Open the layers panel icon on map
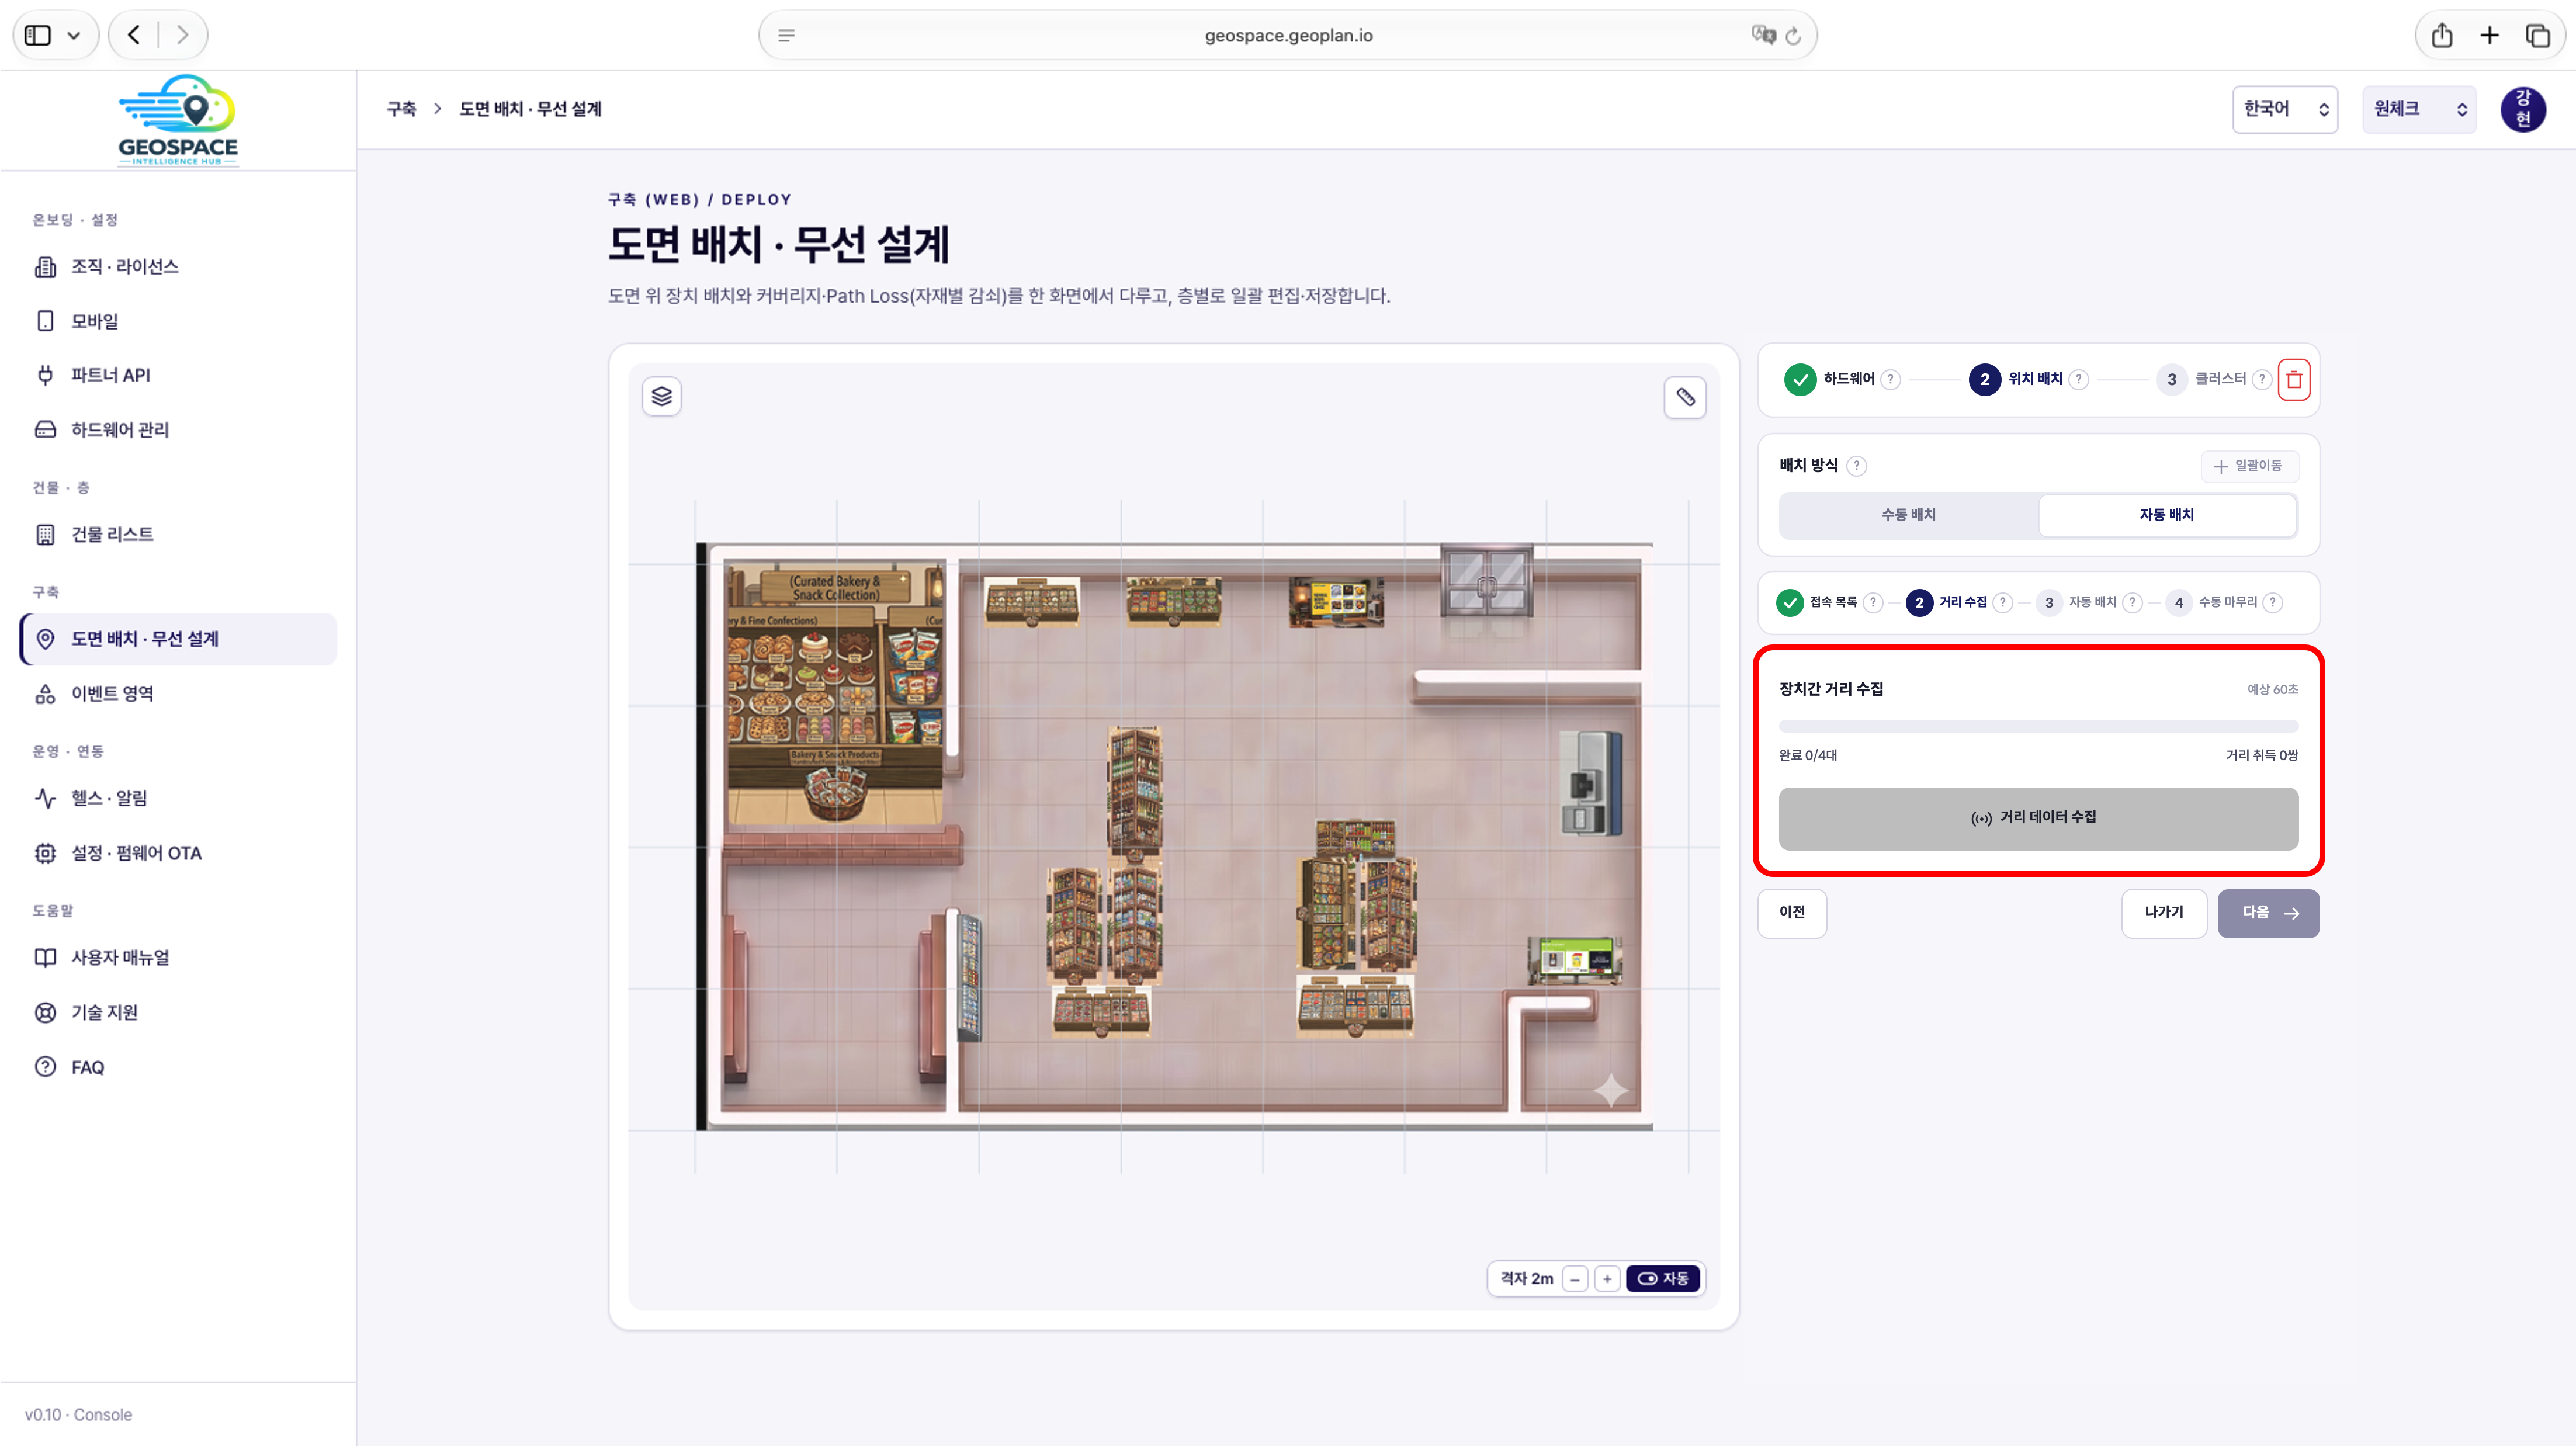This screenshot has width=2576, height=1446. (661, 397)
